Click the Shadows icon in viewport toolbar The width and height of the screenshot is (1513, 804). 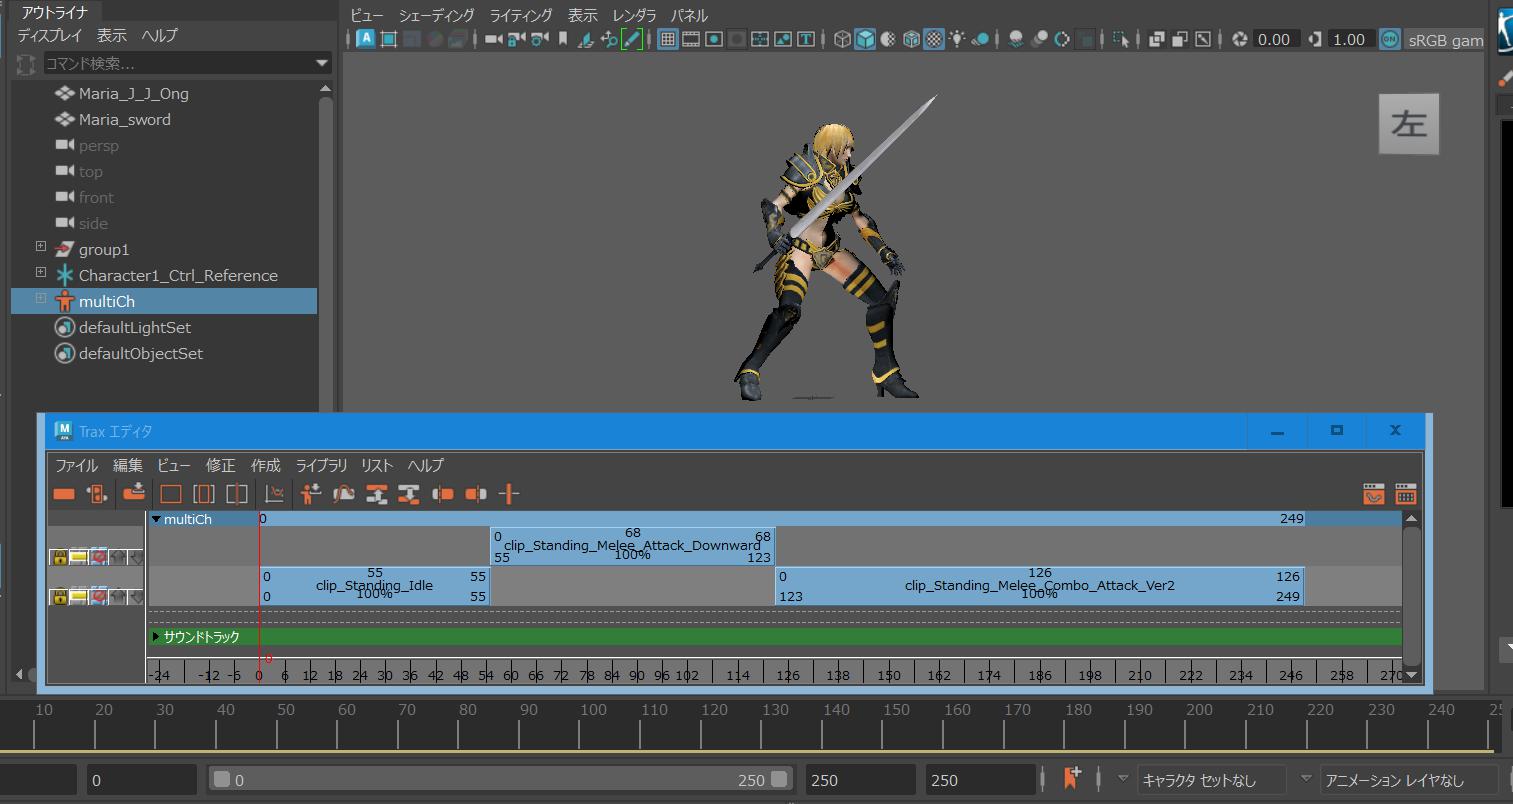pos(980,39)
